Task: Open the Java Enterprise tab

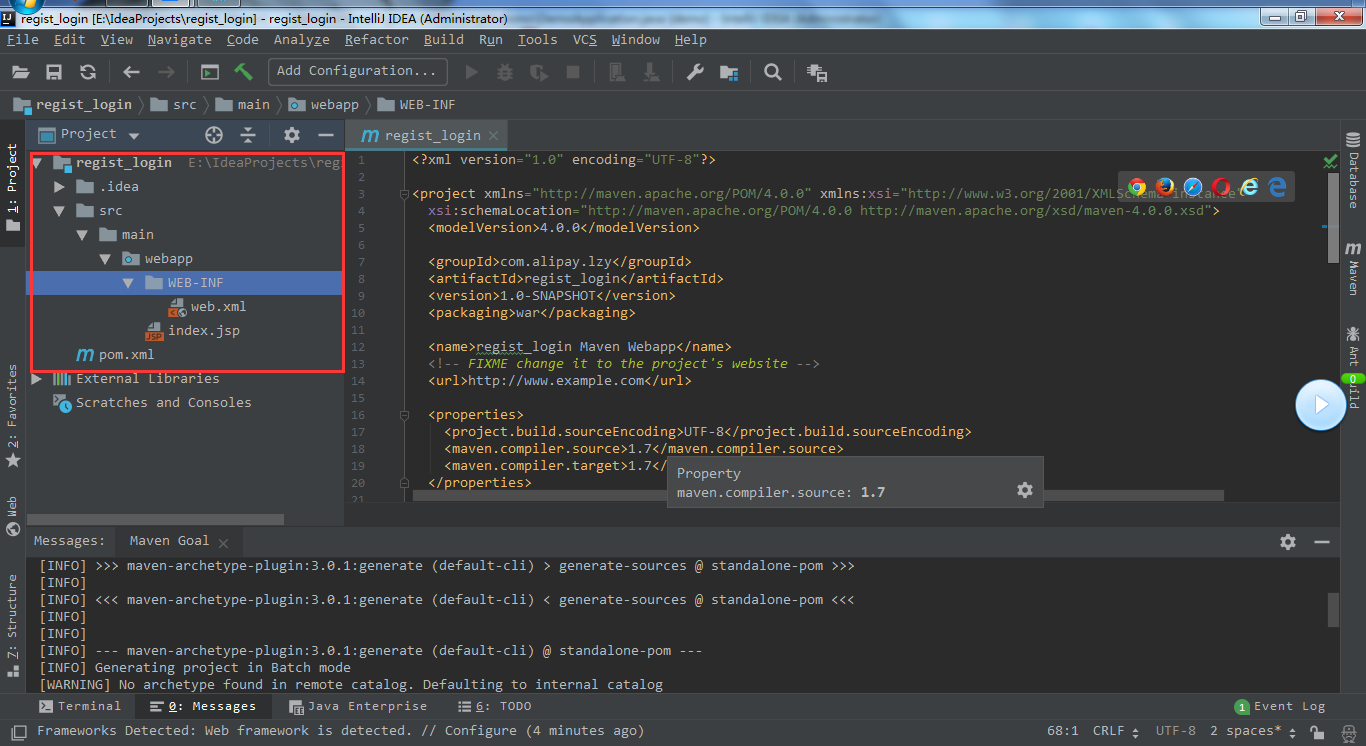Action: coord(358,706)
